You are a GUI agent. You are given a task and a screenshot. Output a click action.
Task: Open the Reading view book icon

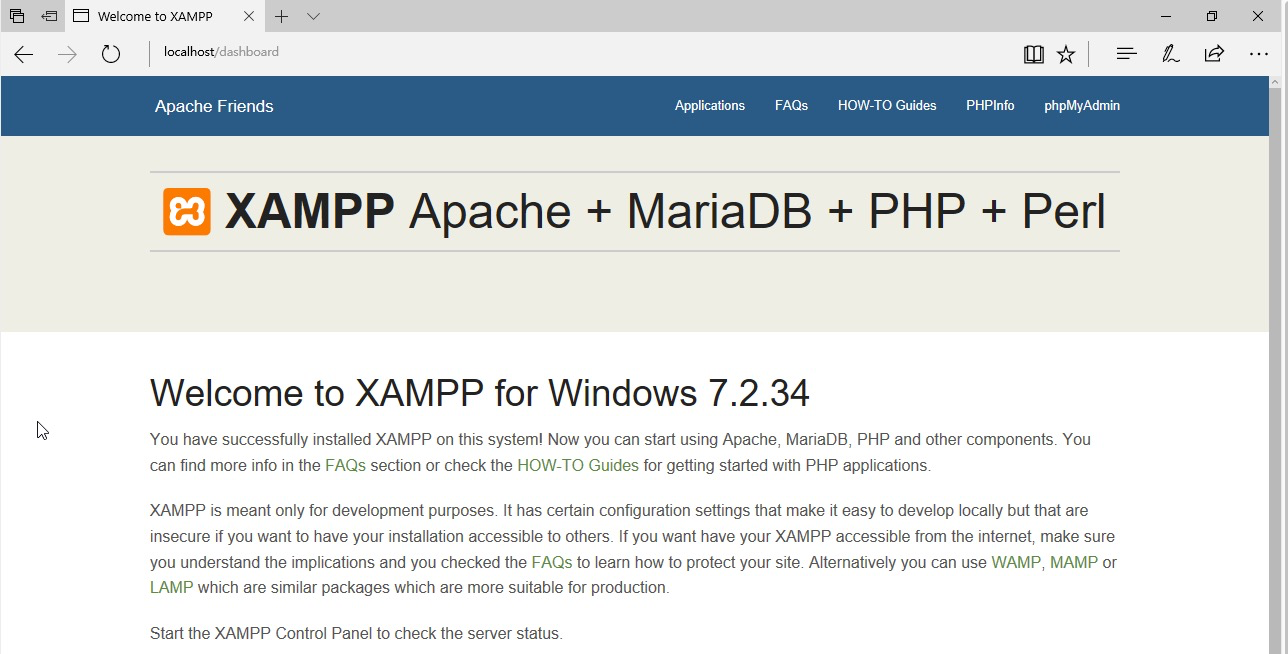(1034, 54)
